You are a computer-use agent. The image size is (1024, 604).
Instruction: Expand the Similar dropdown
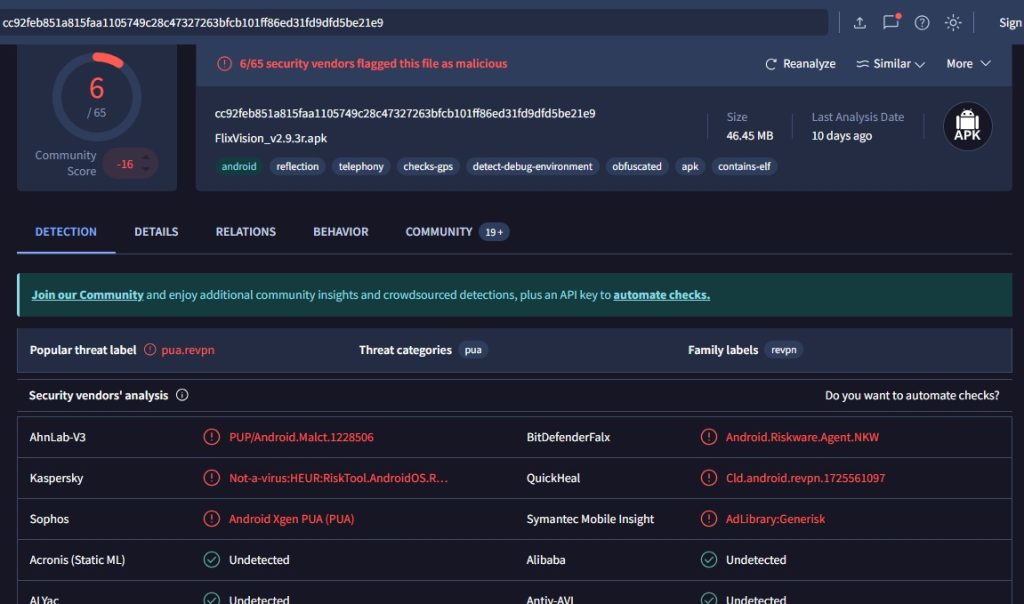click(889, 63)
